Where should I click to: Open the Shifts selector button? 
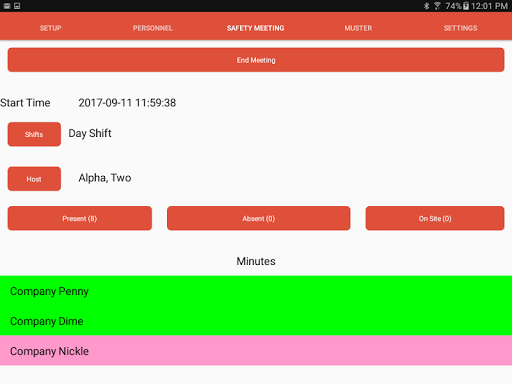click(34, 134)
